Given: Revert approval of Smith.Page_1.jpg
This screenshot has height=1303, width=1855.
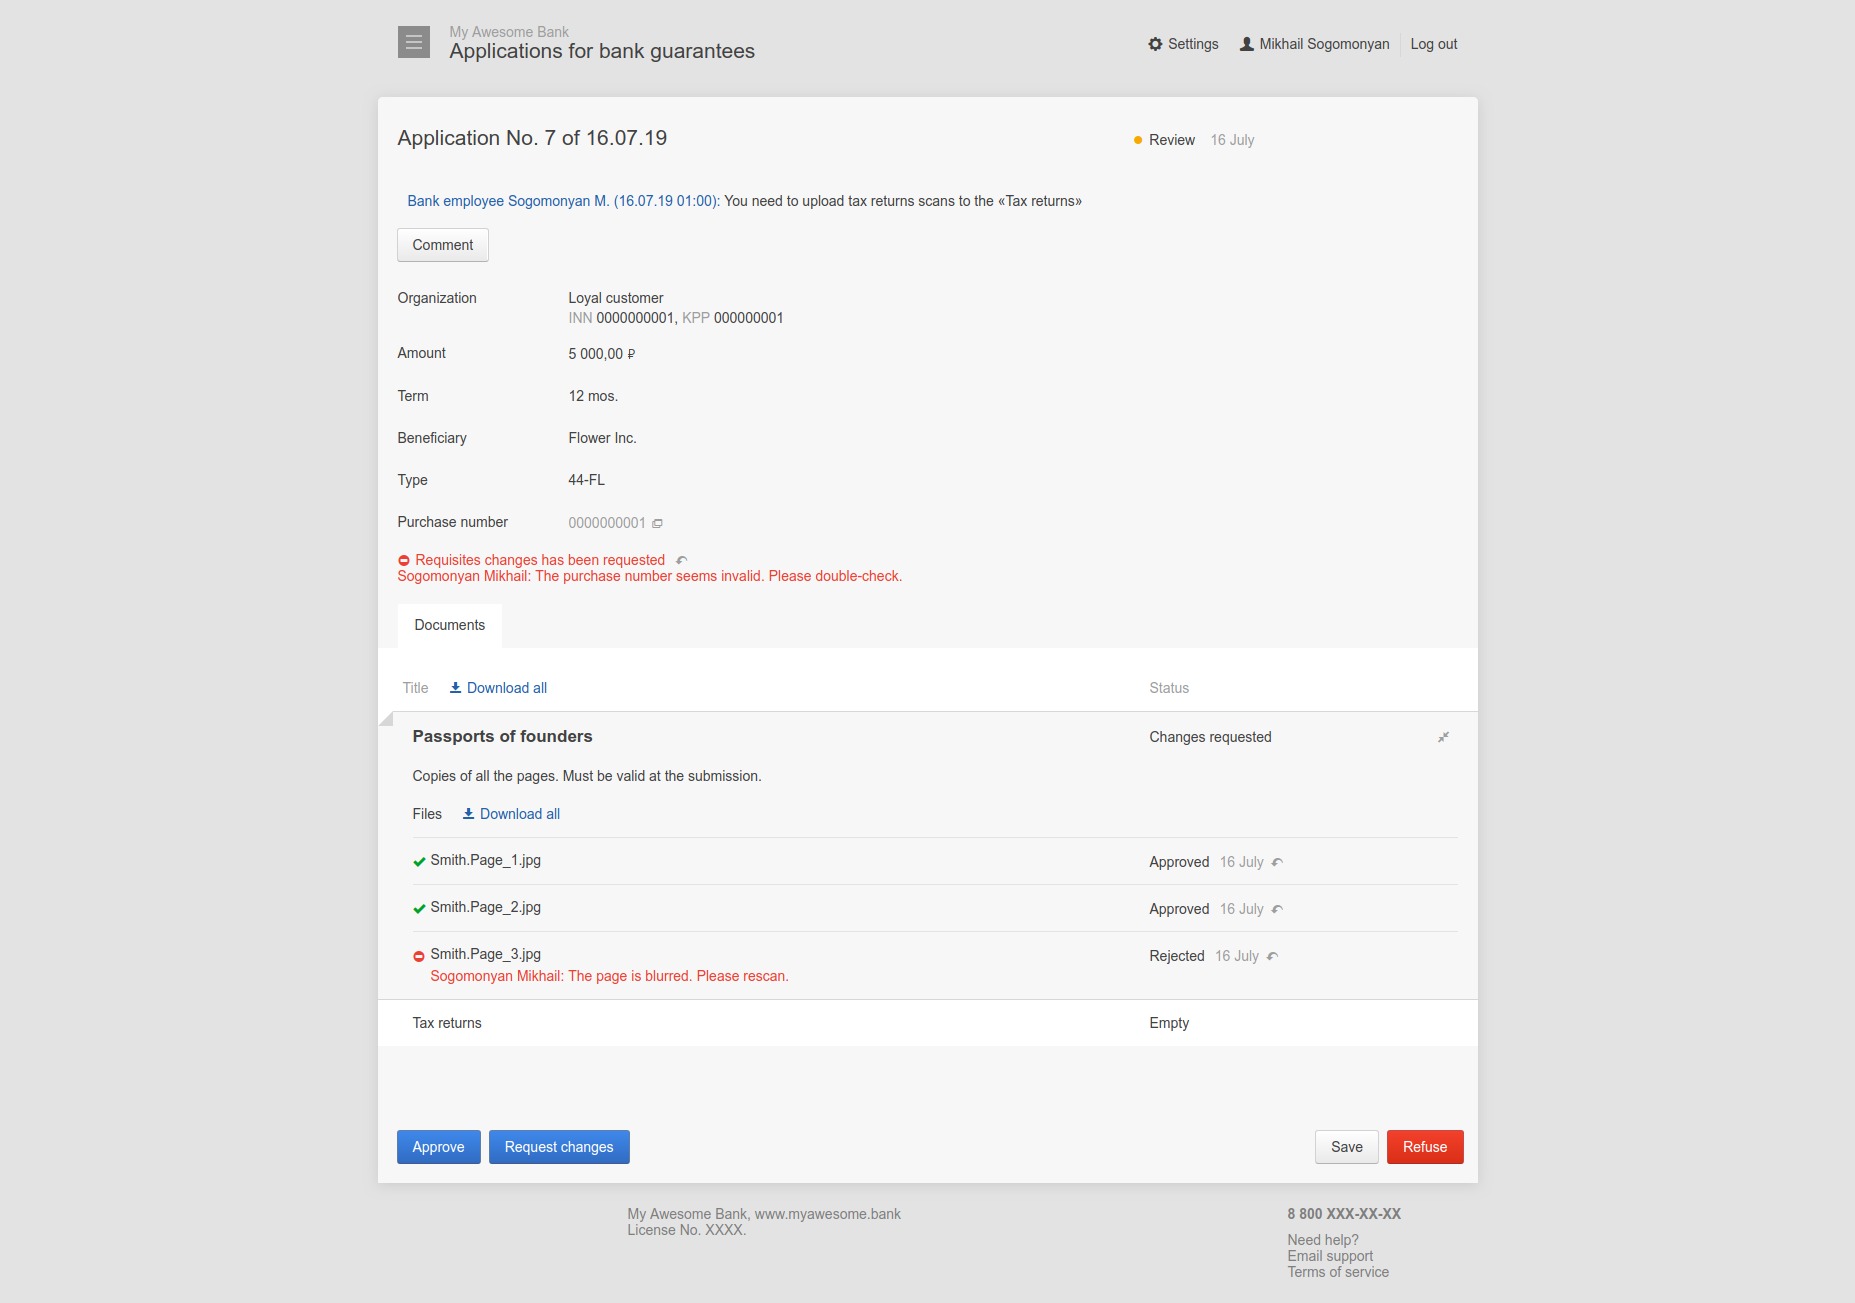Looking at the screenshot, I should (1277, 862).
